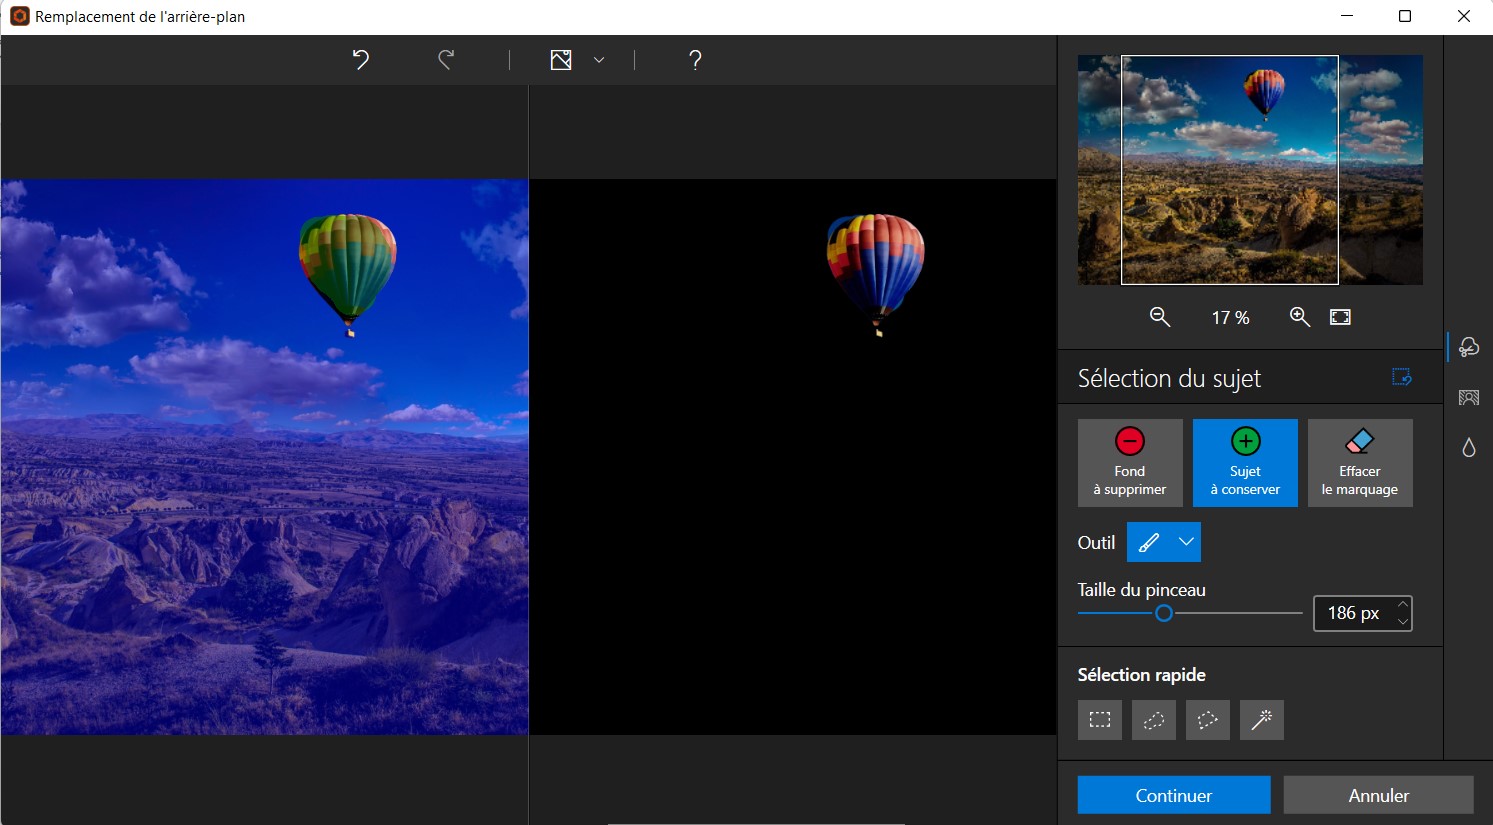Click the redo arrow in the toolbar
This screenshot has width=1493, height=825.
tap(446, 60)
